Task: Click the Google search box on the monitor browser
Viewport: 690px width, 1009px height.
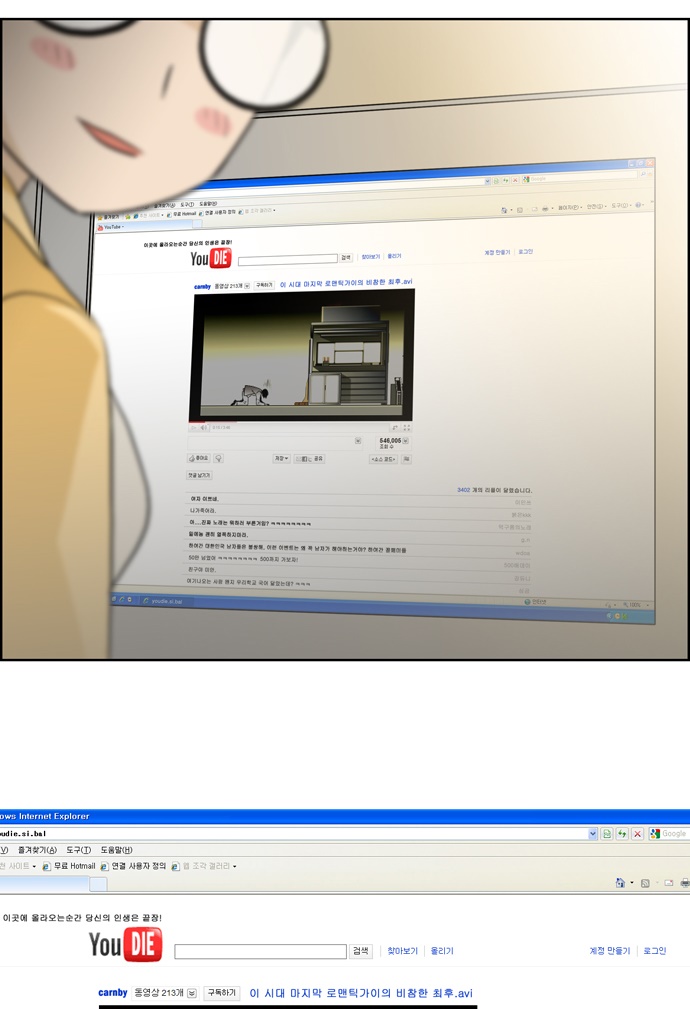Action: (x=579, y=177)
